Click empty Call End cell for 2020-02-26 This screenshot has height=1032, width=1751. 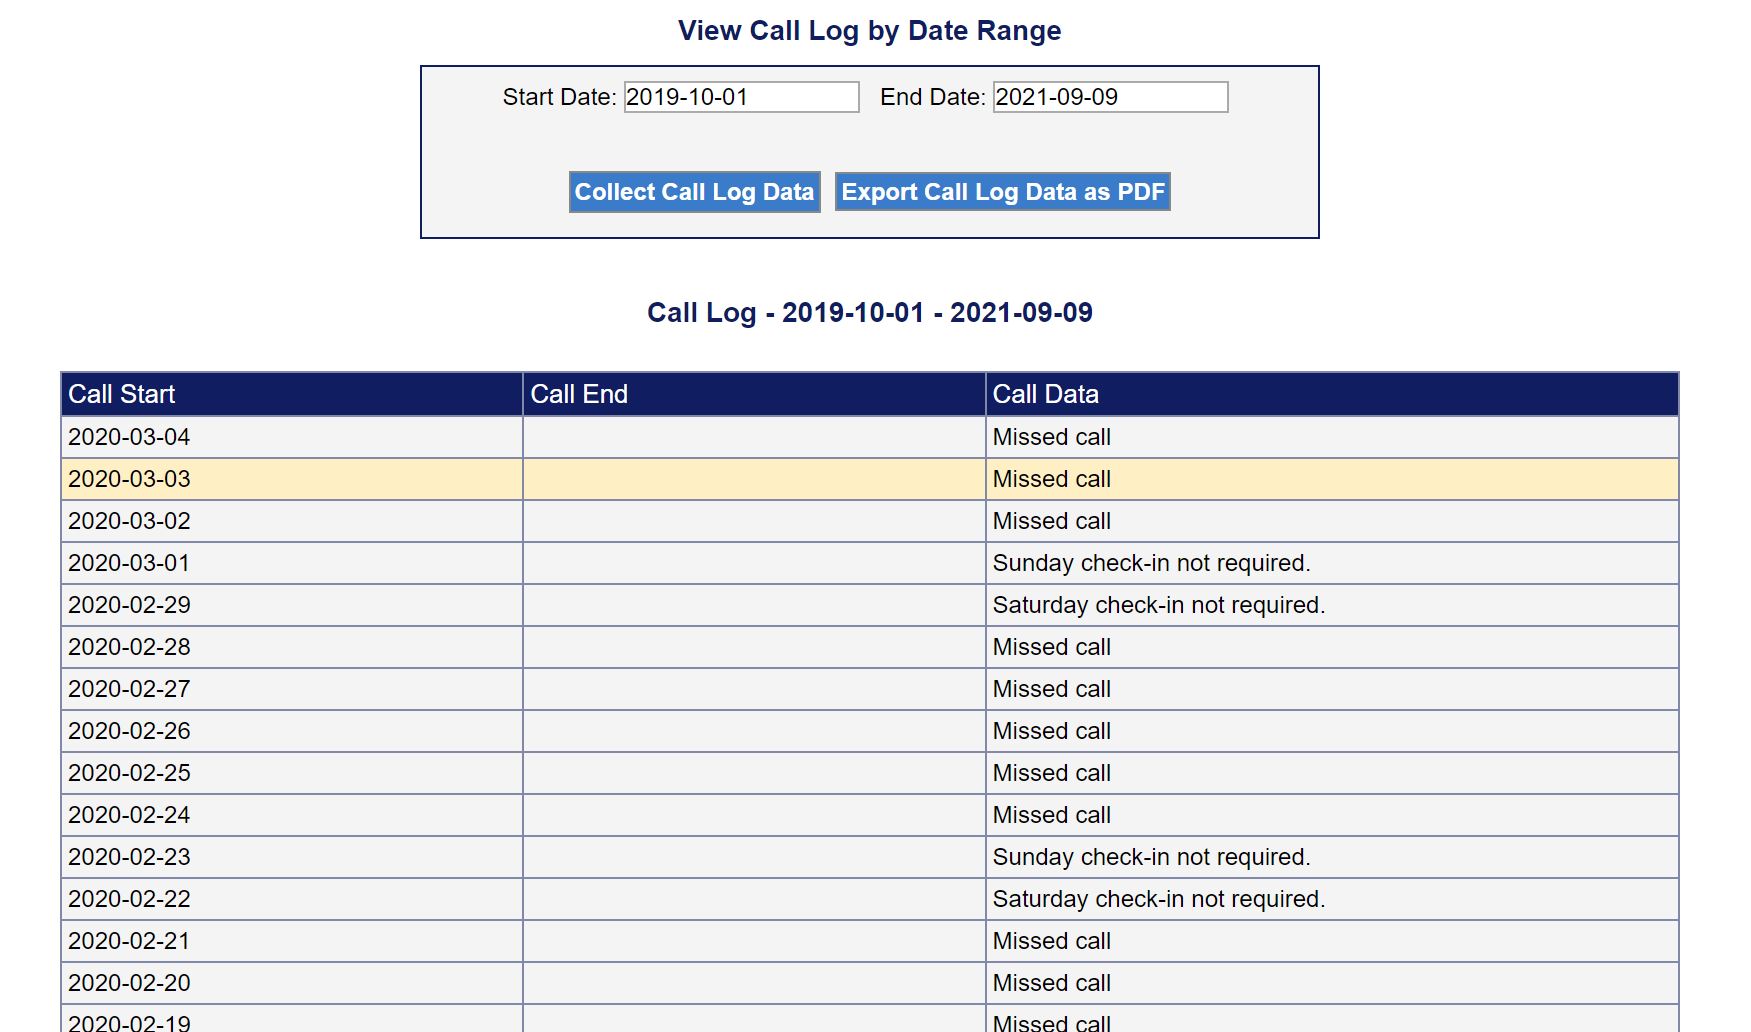tap(753, 731)
